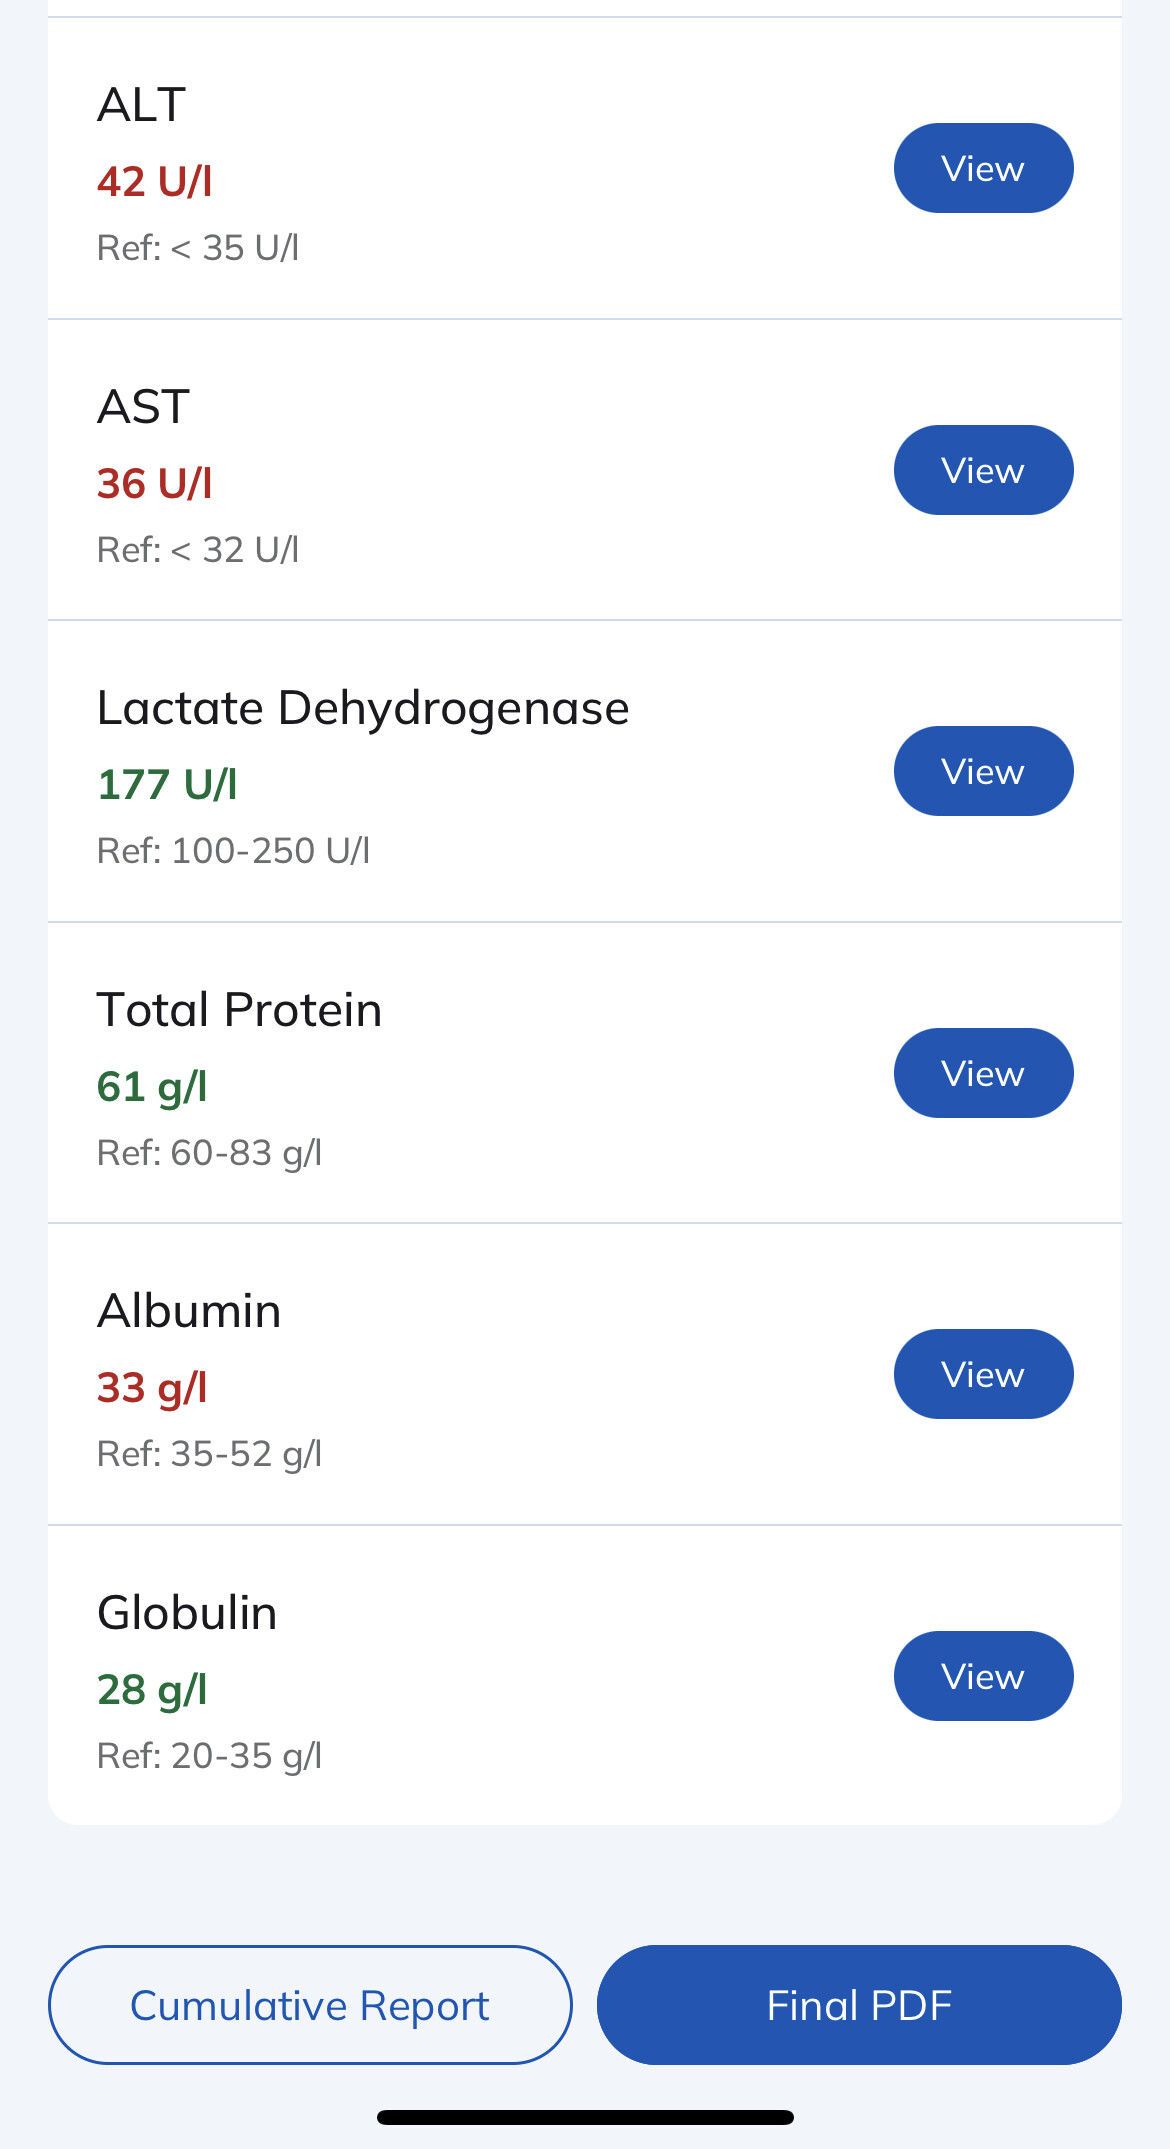1170x2149 pixels.
Task: Open the AST result view
Action: point(983,470)
